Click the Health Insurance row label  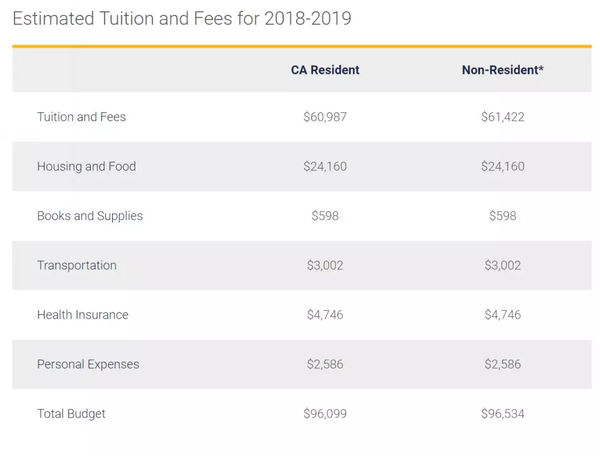tap(83, 315)
